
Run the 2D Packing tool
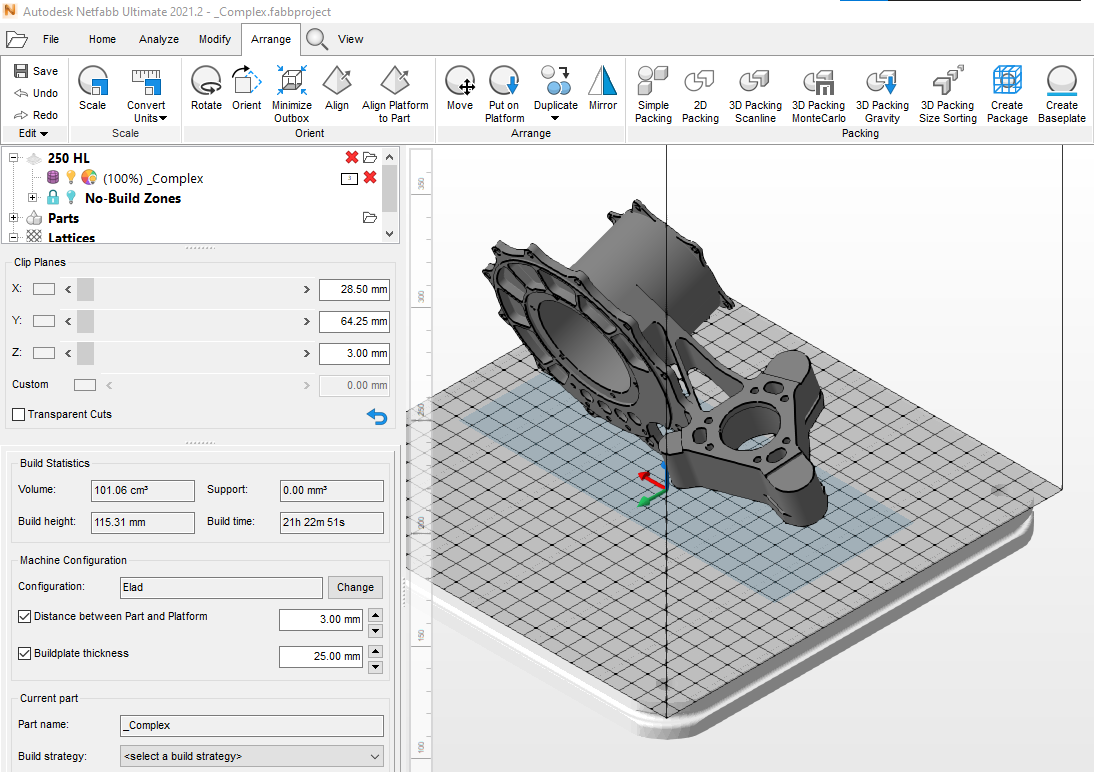click(700, 95)
